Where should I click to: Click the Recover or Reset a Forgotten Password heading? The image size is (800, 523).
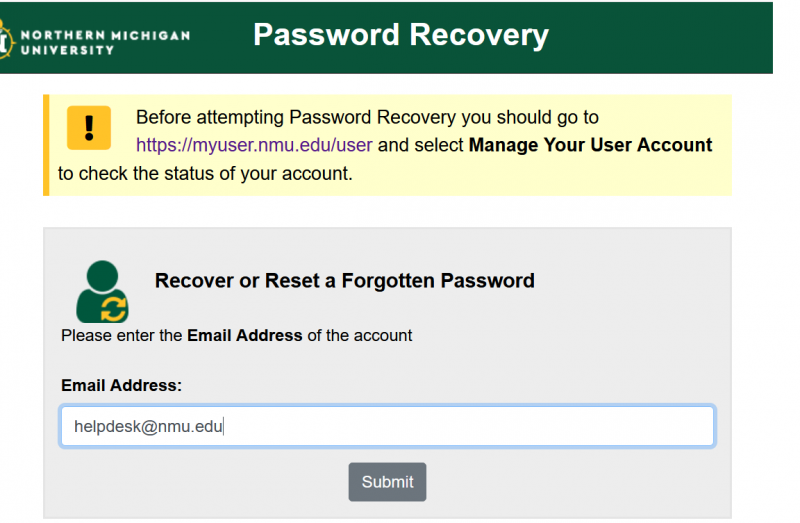[344, 281]
